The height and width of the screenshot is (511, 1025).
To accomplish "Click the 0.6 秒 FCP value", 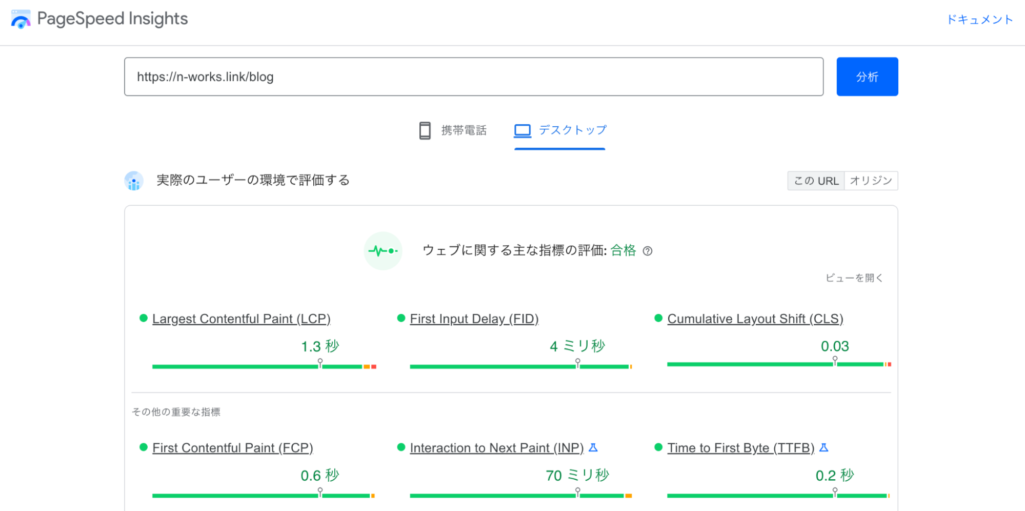I will point(320,476).
